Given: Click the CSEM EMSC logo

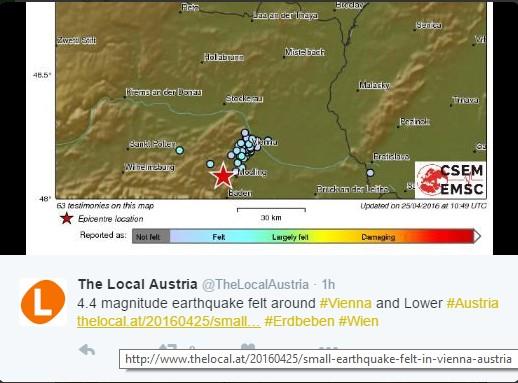Looking at the screenshot, I should pos(450,180).
